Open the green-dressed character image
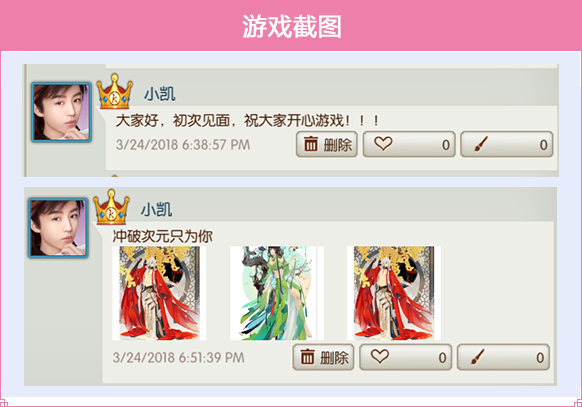 (277, 293)
